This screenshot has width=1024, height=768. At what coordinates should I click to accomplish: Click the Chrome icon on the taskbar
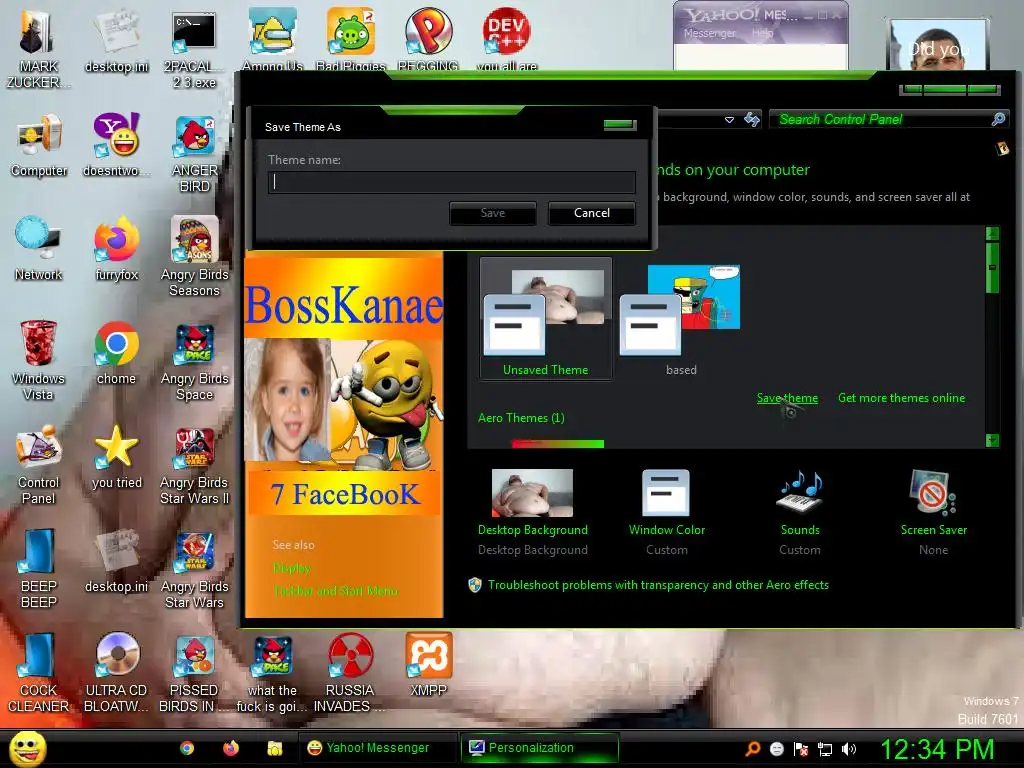(187, 748)
